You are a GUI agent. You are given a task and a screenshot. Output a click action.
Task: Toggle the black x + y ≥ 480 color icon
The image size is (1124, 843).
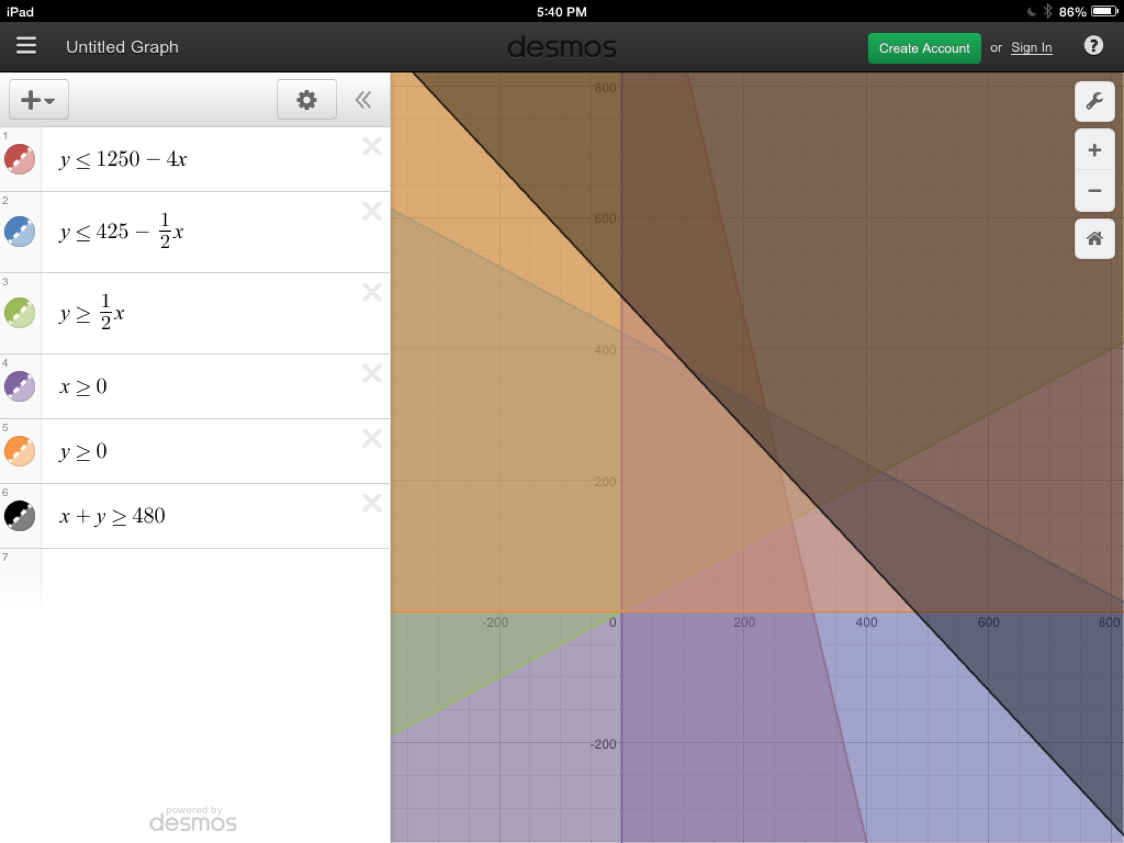coord(20,516)
